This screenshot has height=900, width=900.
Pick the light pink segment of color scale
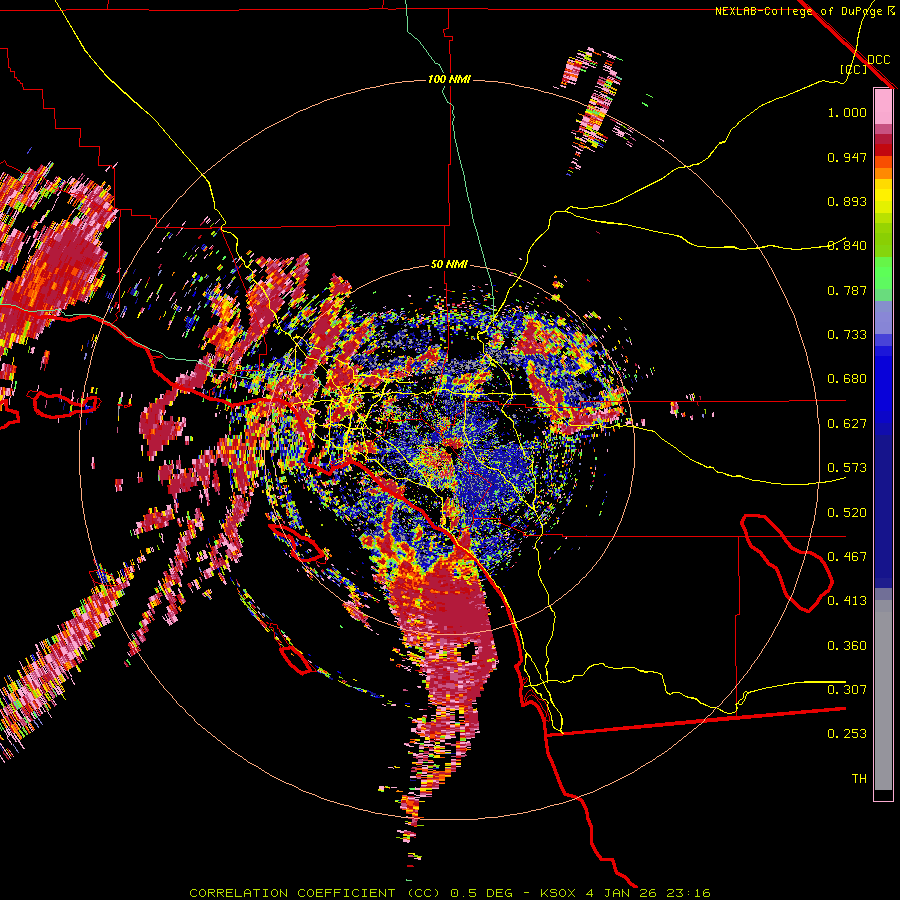pyautogui.click(x=883, y=106)
